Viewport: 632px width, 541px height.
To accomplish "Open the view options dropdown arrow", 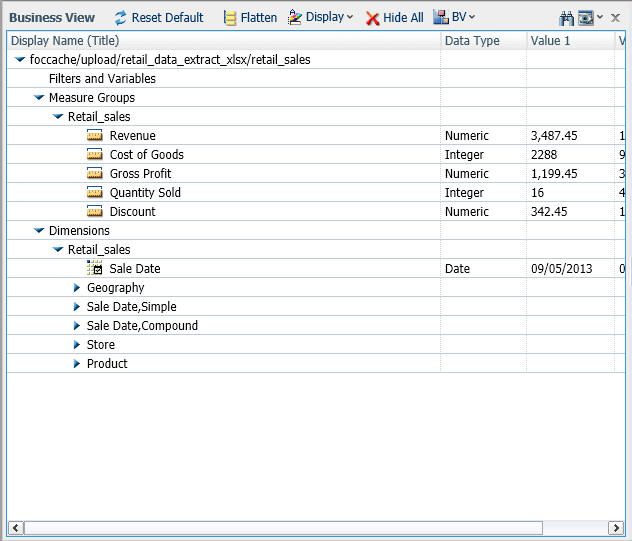I will tap(600, 17).
